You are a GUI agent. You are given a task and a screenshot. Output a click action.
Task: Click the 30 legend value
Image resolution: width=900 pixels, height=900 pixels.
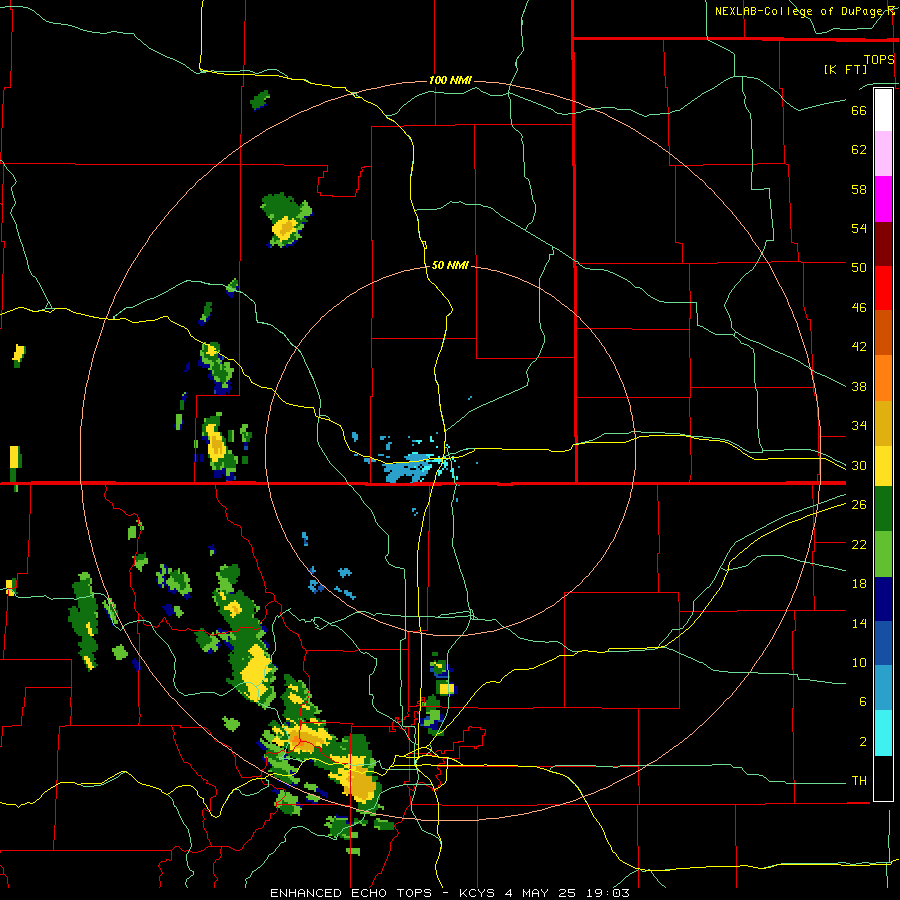[859, 465]
